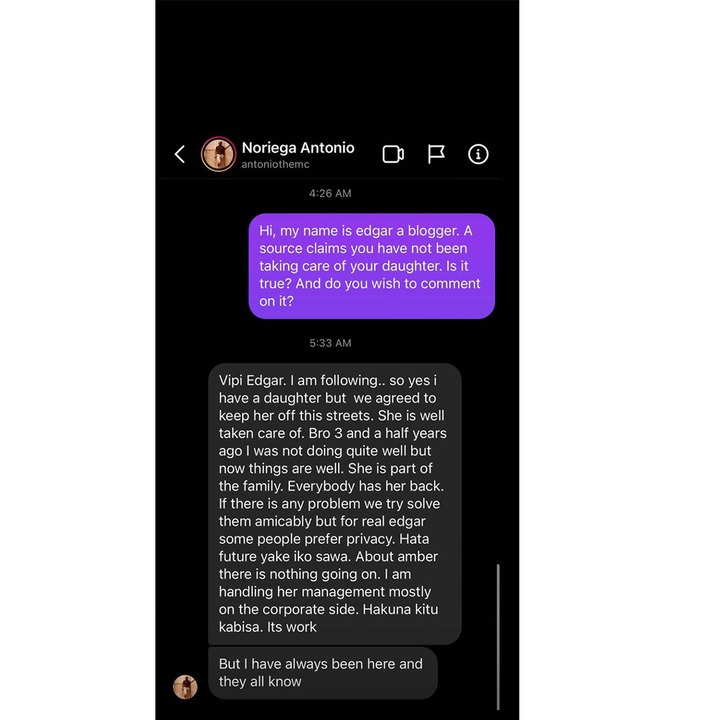
Task: Start a video call with Noriega Antonio
Action: (393, 154)
